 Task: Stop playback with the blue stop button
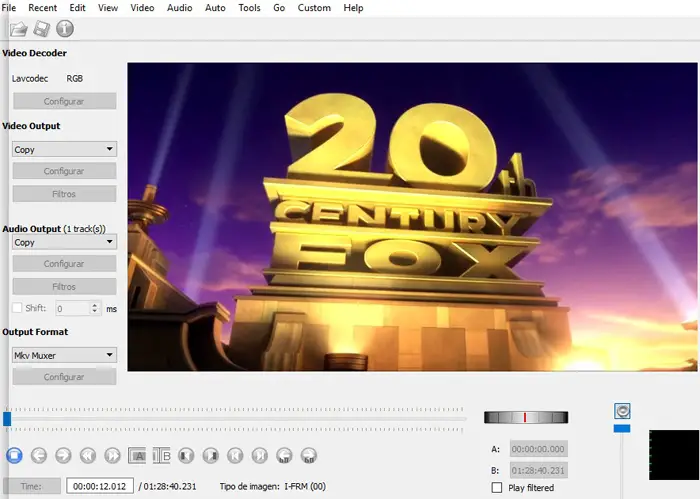point(14,456)
